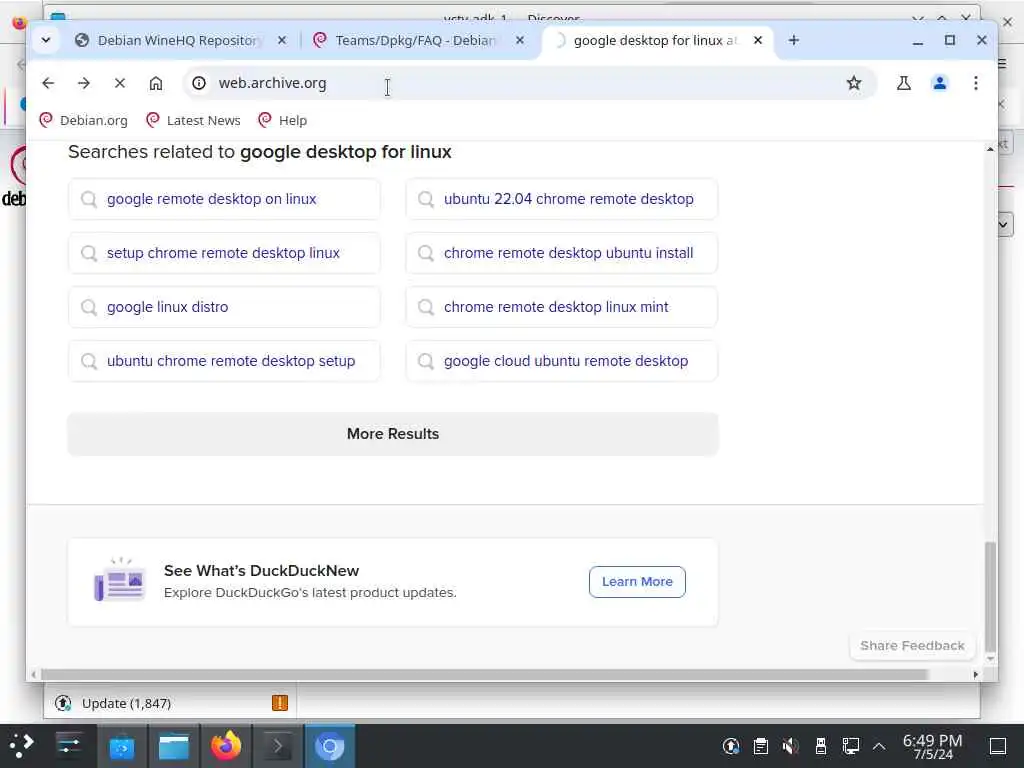Open the removable devices tray icon
Screen dimensions: 1024x768
pyautogui.click(x=821, y=746)
